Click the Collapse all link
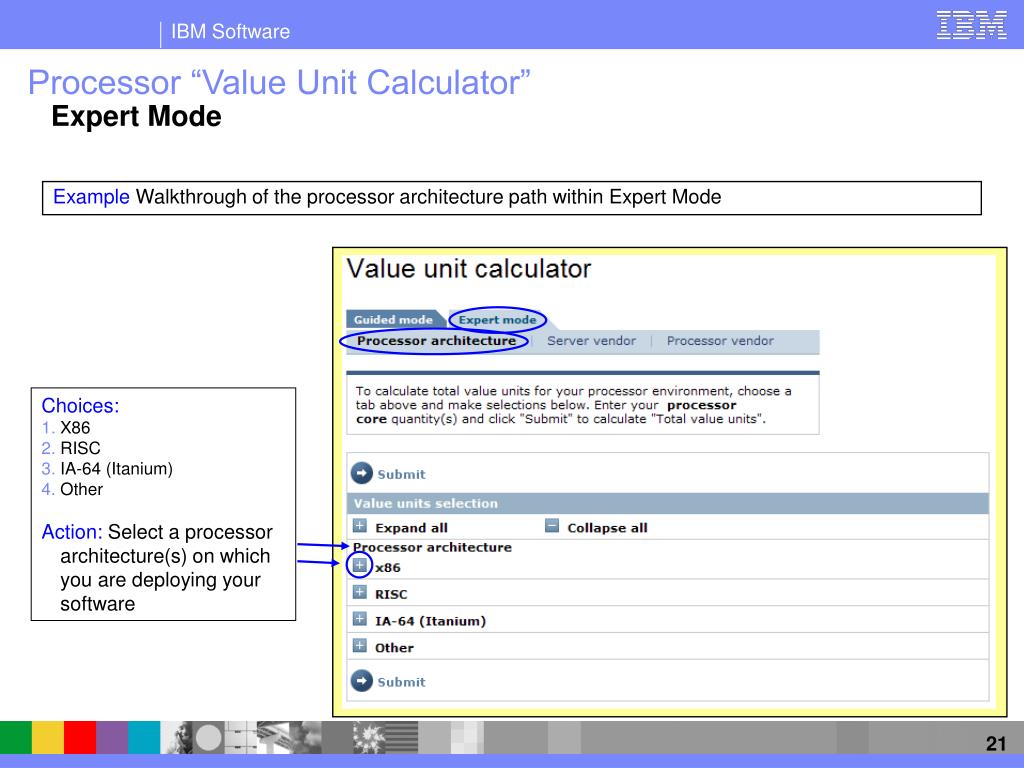This screenshot has width=1024, height=768. tap(607, 528)
